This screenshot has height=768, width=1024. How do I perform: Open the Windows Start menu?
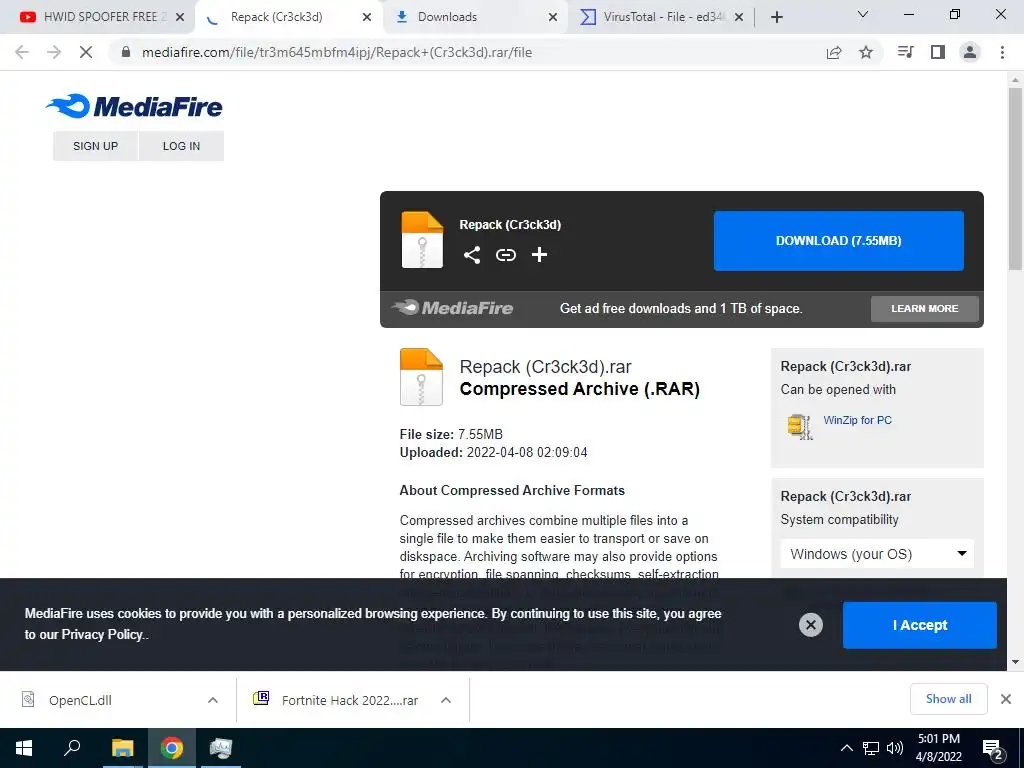(24, 748)
